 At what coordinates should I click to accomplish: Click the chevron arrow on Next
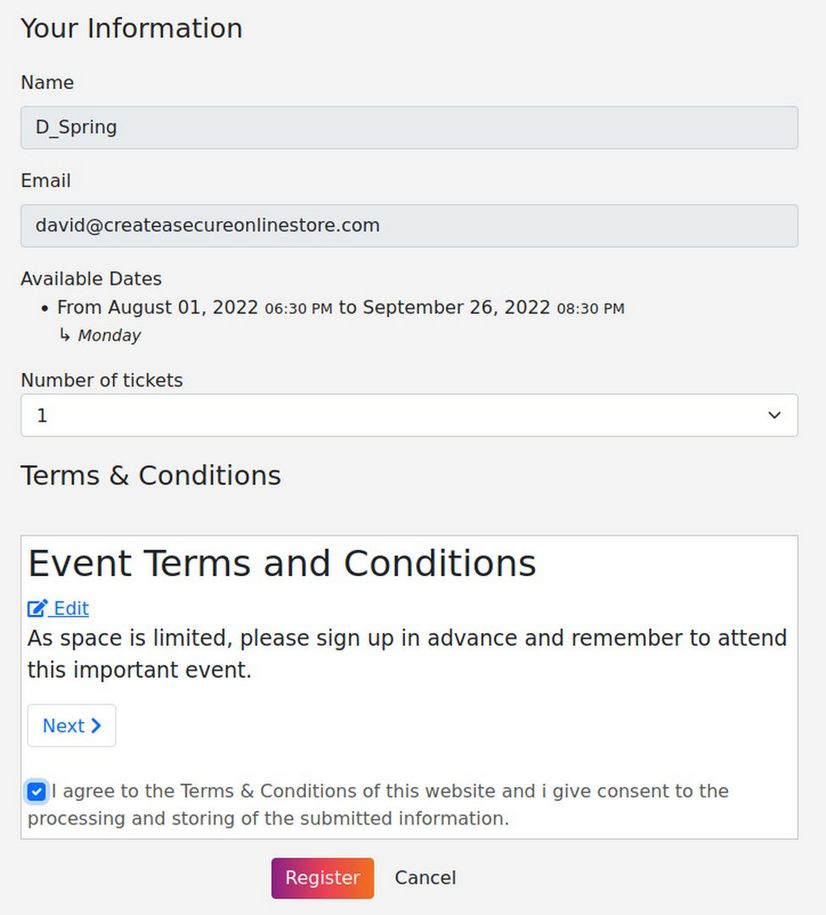point(96,726)
